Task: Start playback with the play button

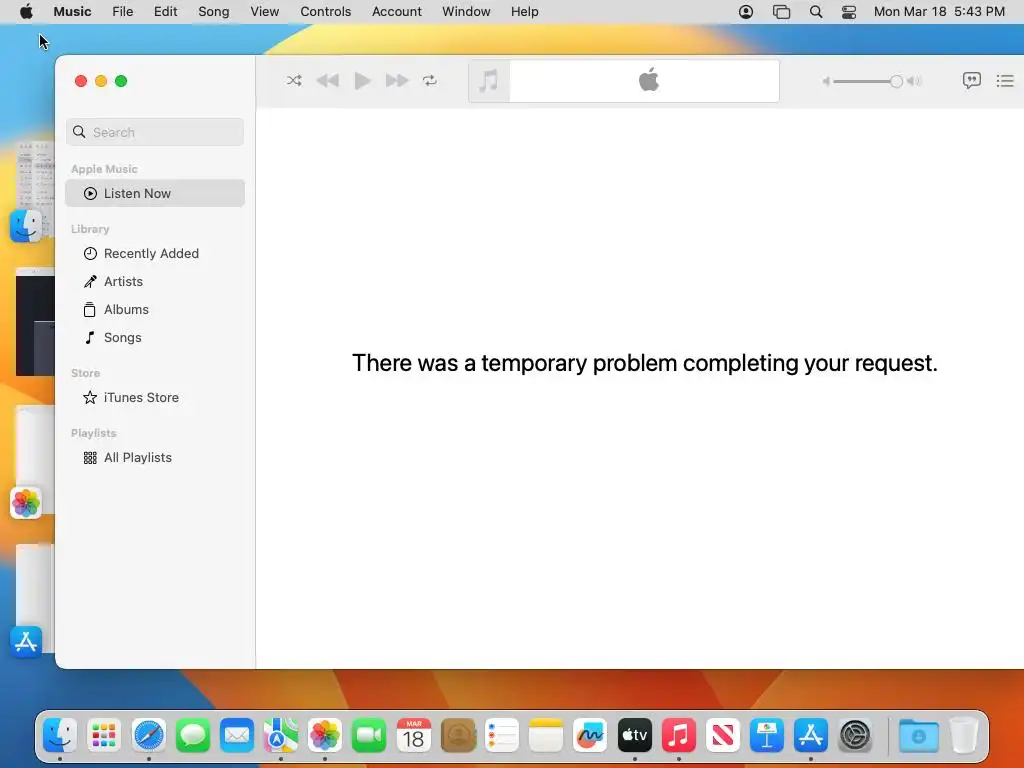Action: pos(362,80)
